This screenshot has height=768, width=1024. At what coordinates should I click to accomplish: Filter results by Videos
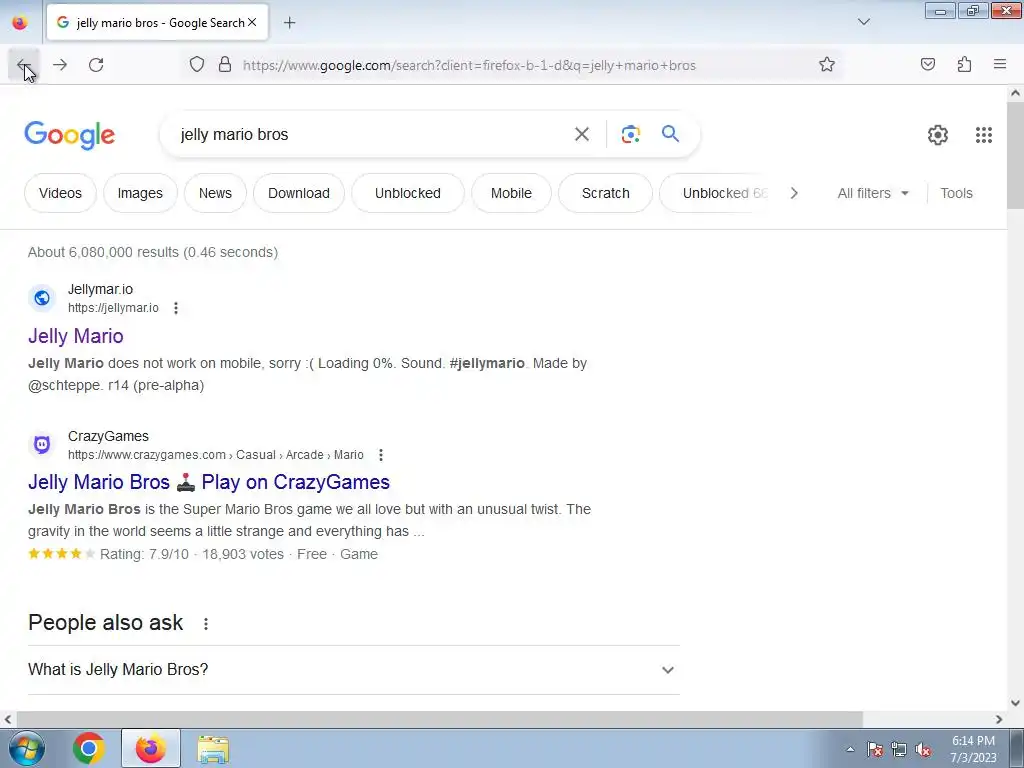click(x=60, y=193)
